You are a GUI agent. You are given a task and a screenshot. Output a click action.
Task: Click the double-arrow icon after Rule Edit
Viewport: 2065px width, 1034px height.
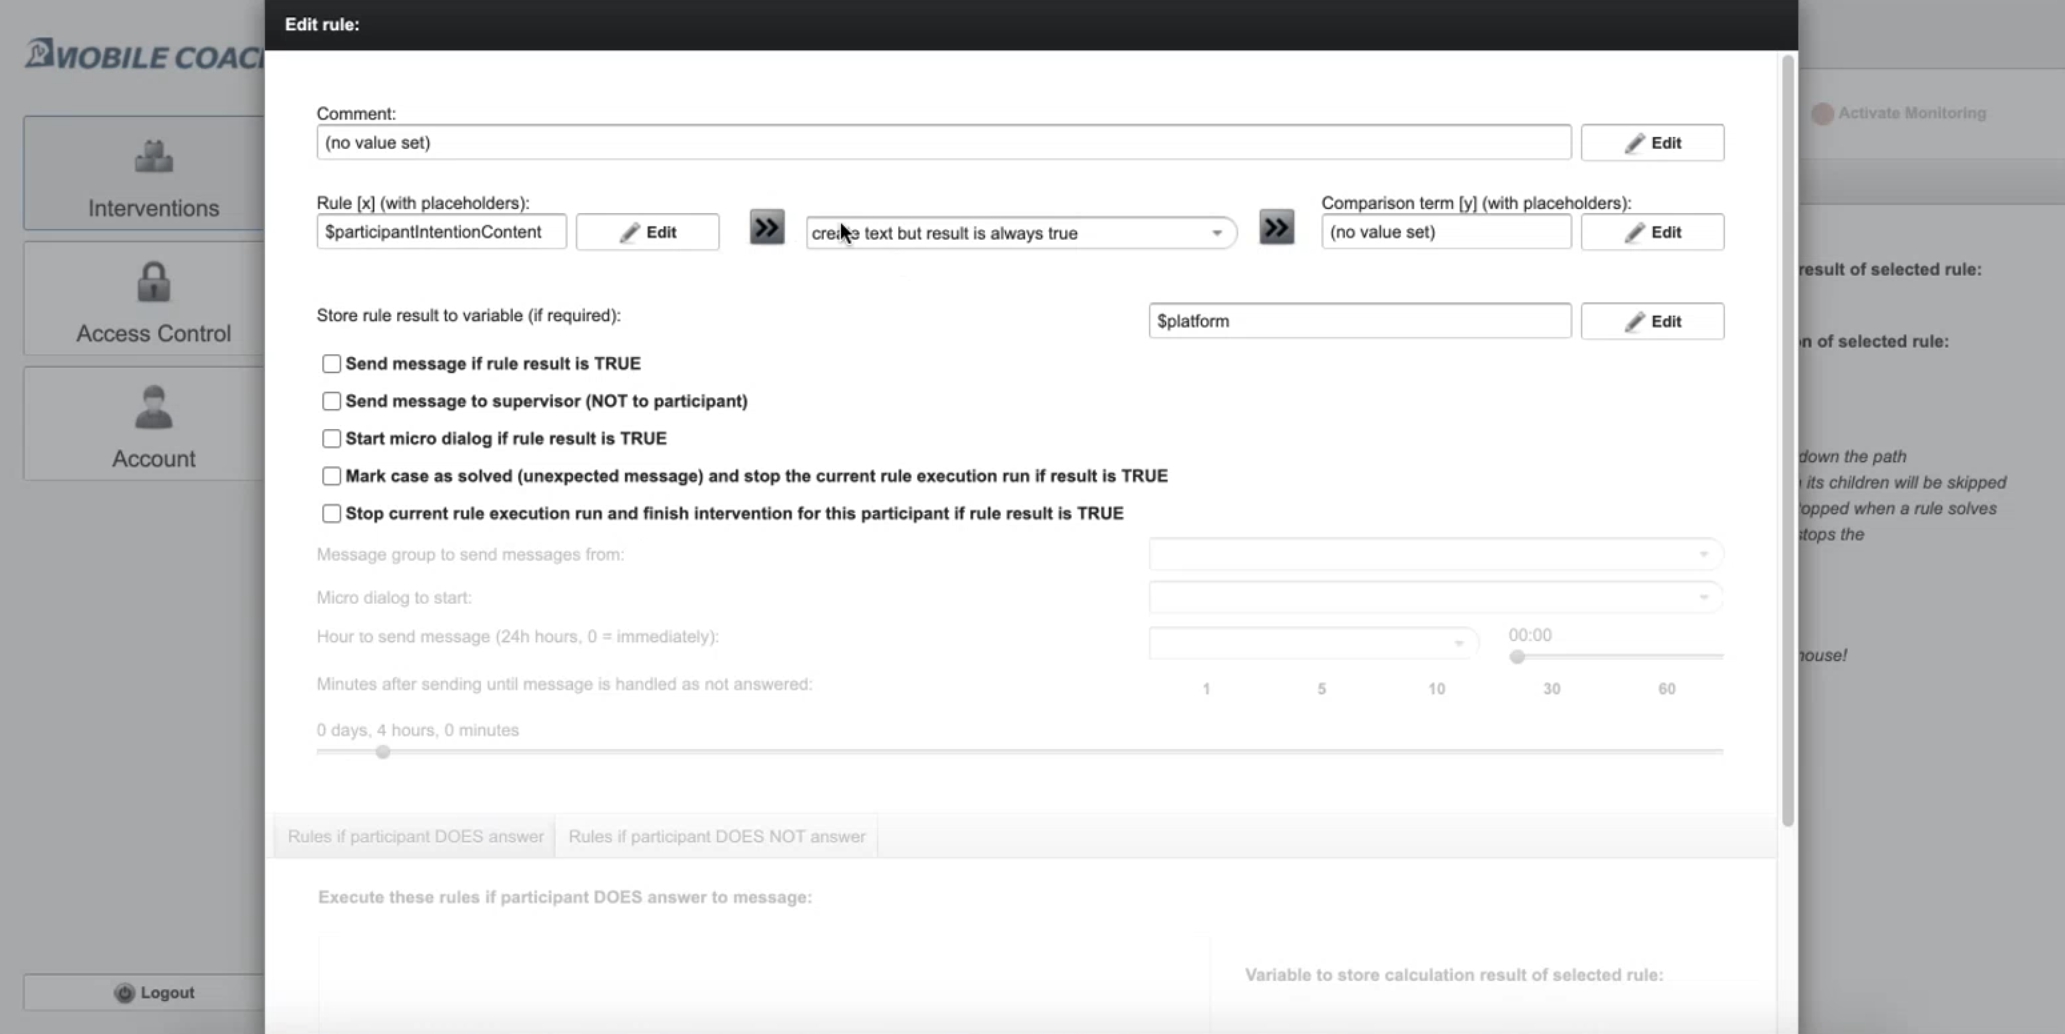[767, 228]
